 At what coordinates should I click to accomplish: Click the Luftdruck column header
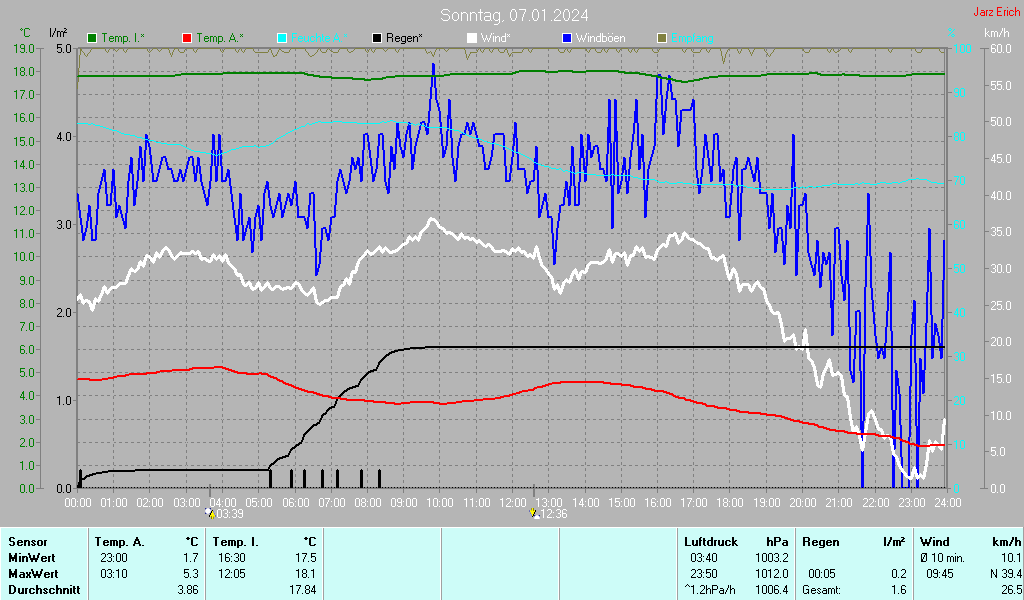(x=711, y=541)
